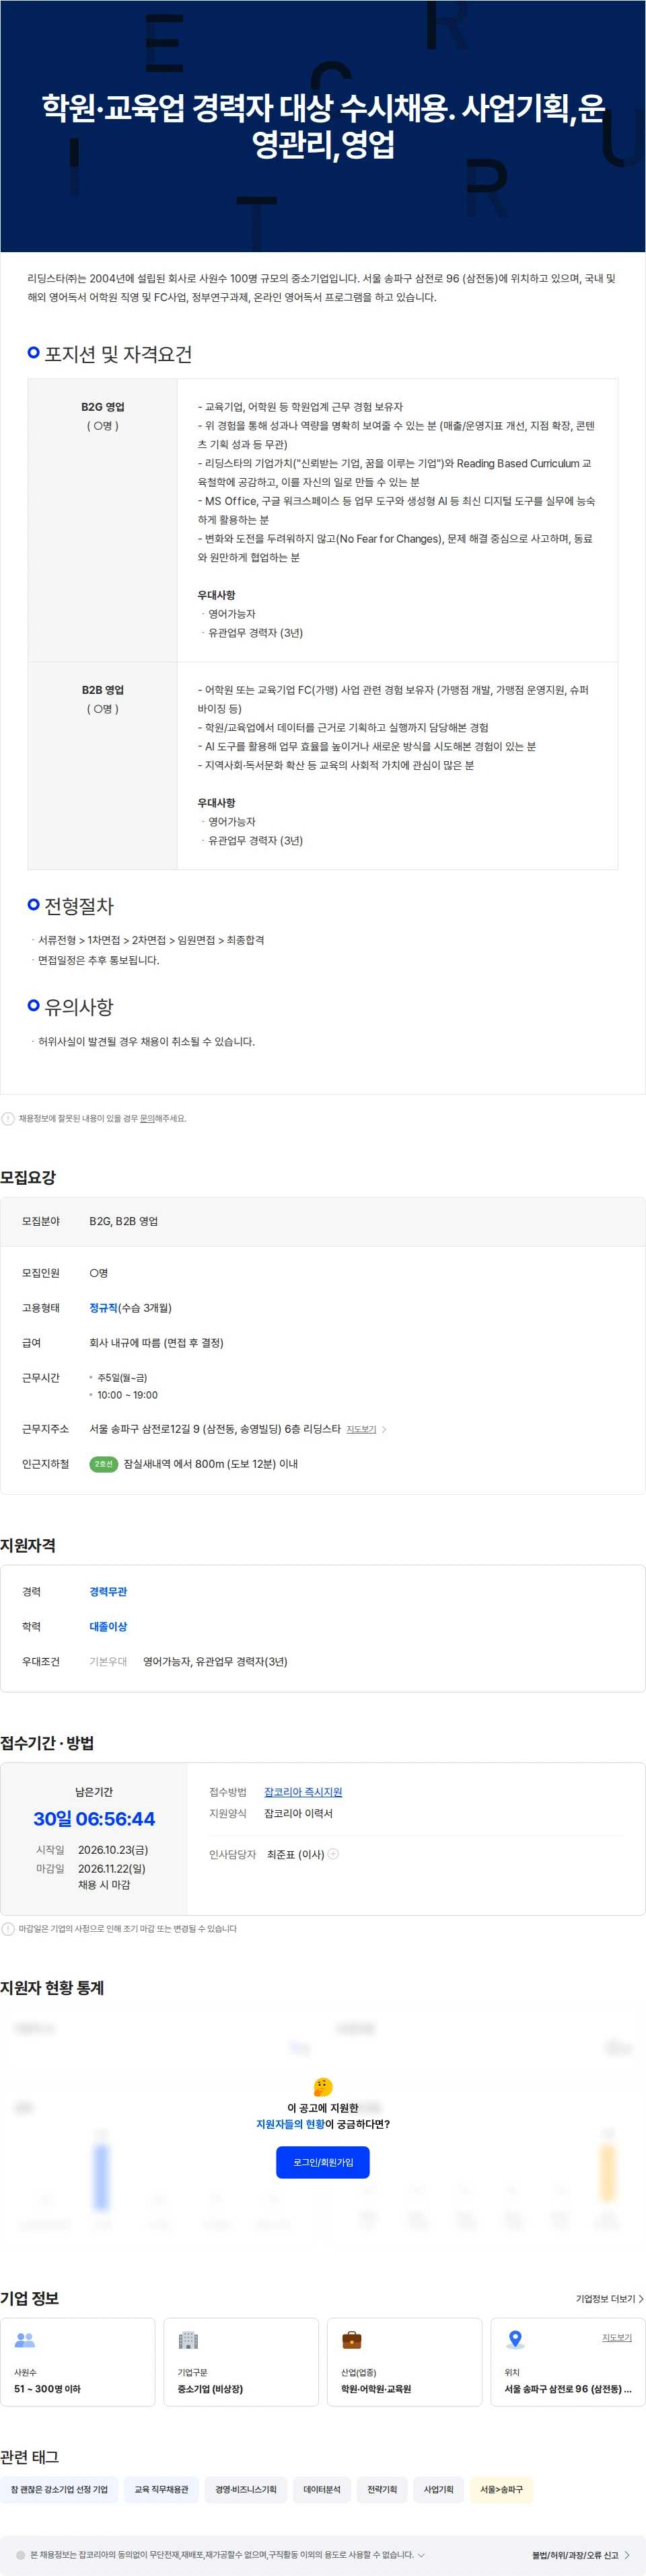Click info icon beside 마감일은 기업의 사정으로 notice
Viewport: 646px width, 2576px height.
tap(8, 1928)
